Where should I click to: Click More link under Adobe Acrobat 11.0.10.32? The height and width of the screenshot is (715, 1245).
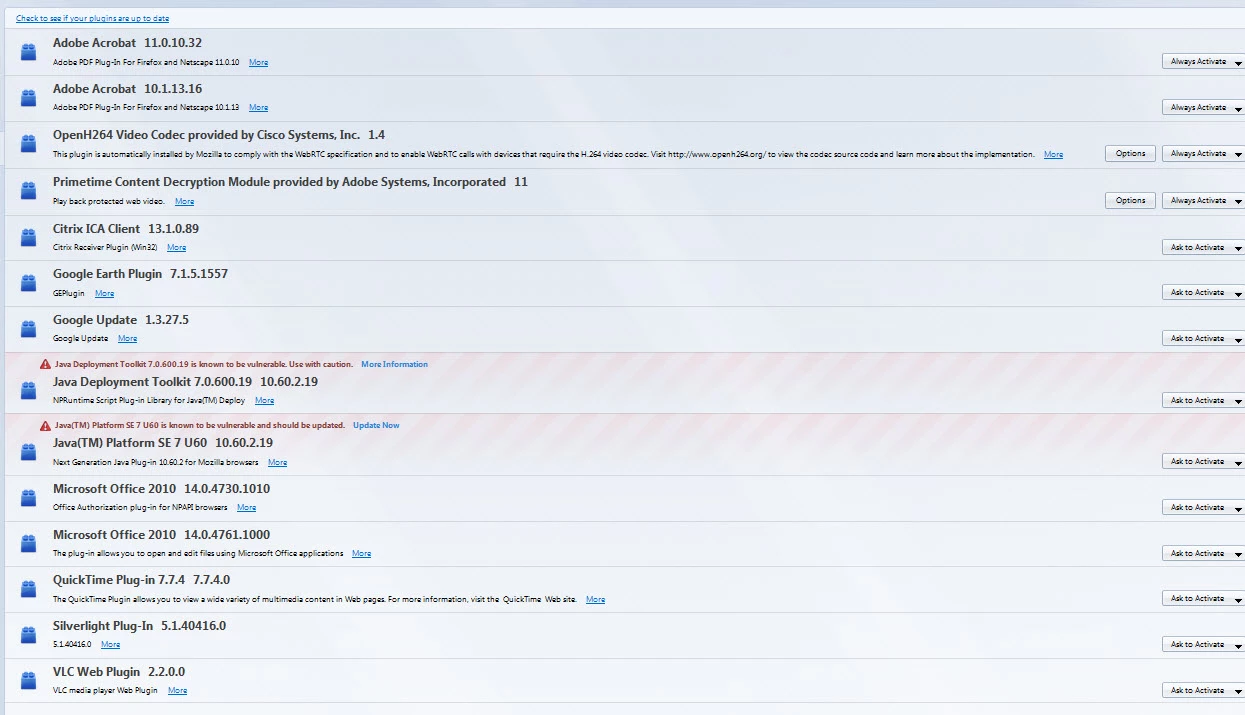pos(258,62)
